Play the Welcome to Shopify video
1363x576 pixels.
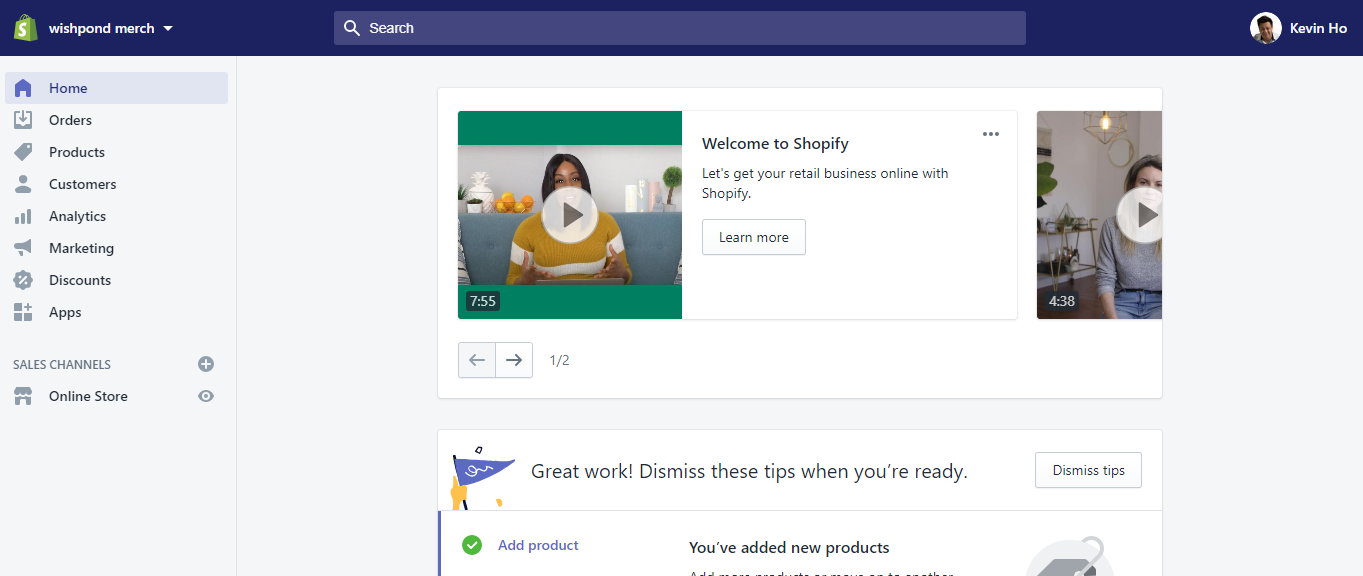click(570, 215)
